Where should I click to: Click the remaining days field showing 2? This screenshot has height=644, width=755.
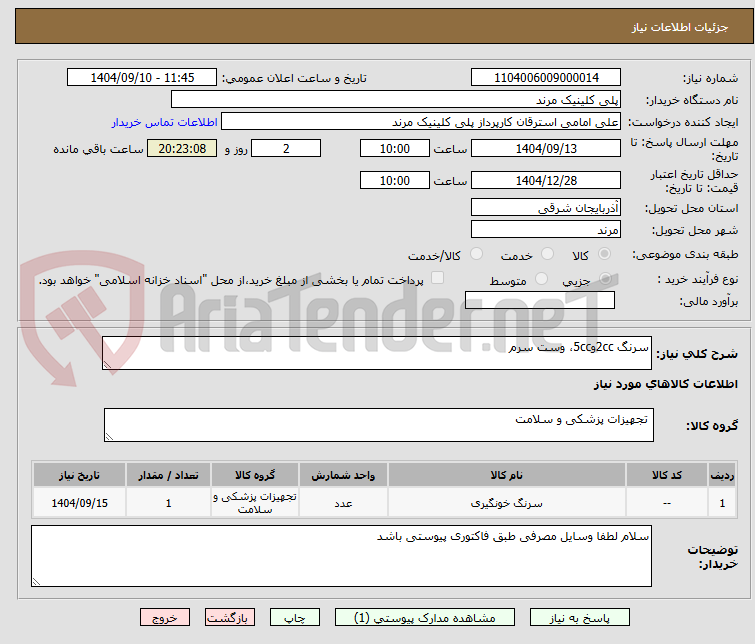coord(286,148)
